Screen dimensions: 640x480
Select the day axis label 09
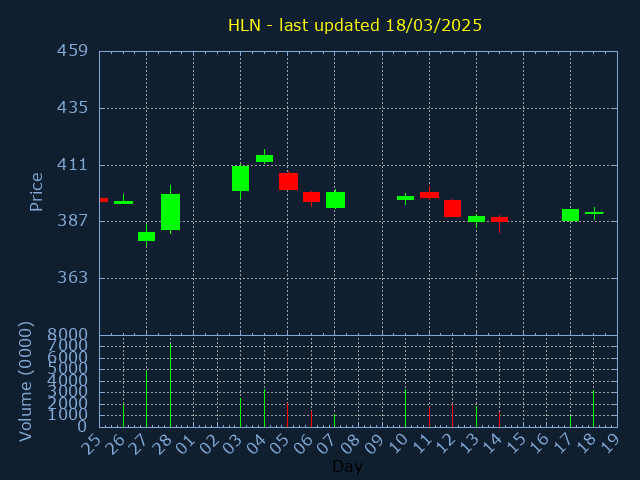click(374, 444)
